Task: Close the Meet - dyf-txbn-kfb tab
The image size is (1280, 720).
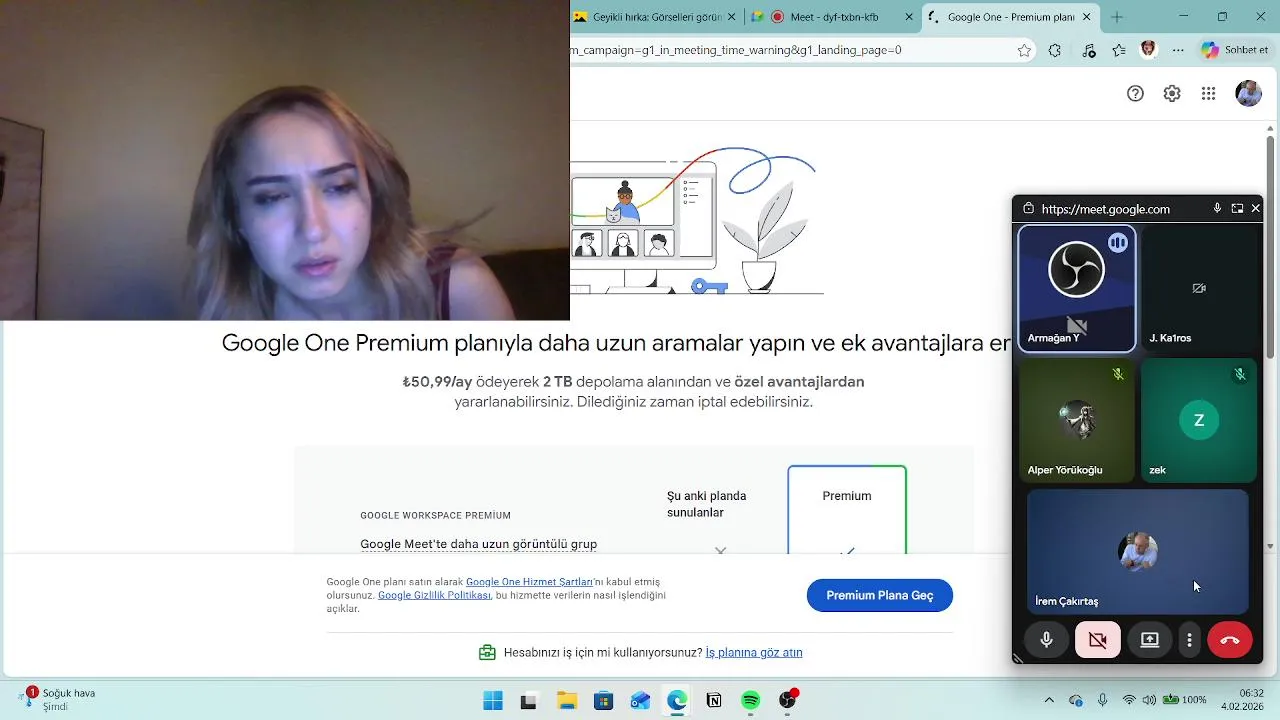Action: [x=908, y=17]
